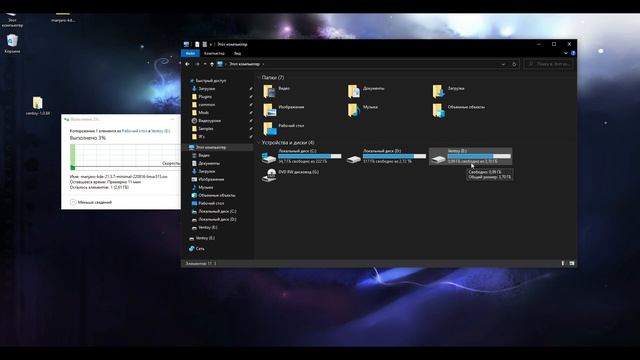Collapse details with Меньше сведений
This screenshot has height=360, width=640.
click(91, 202)
